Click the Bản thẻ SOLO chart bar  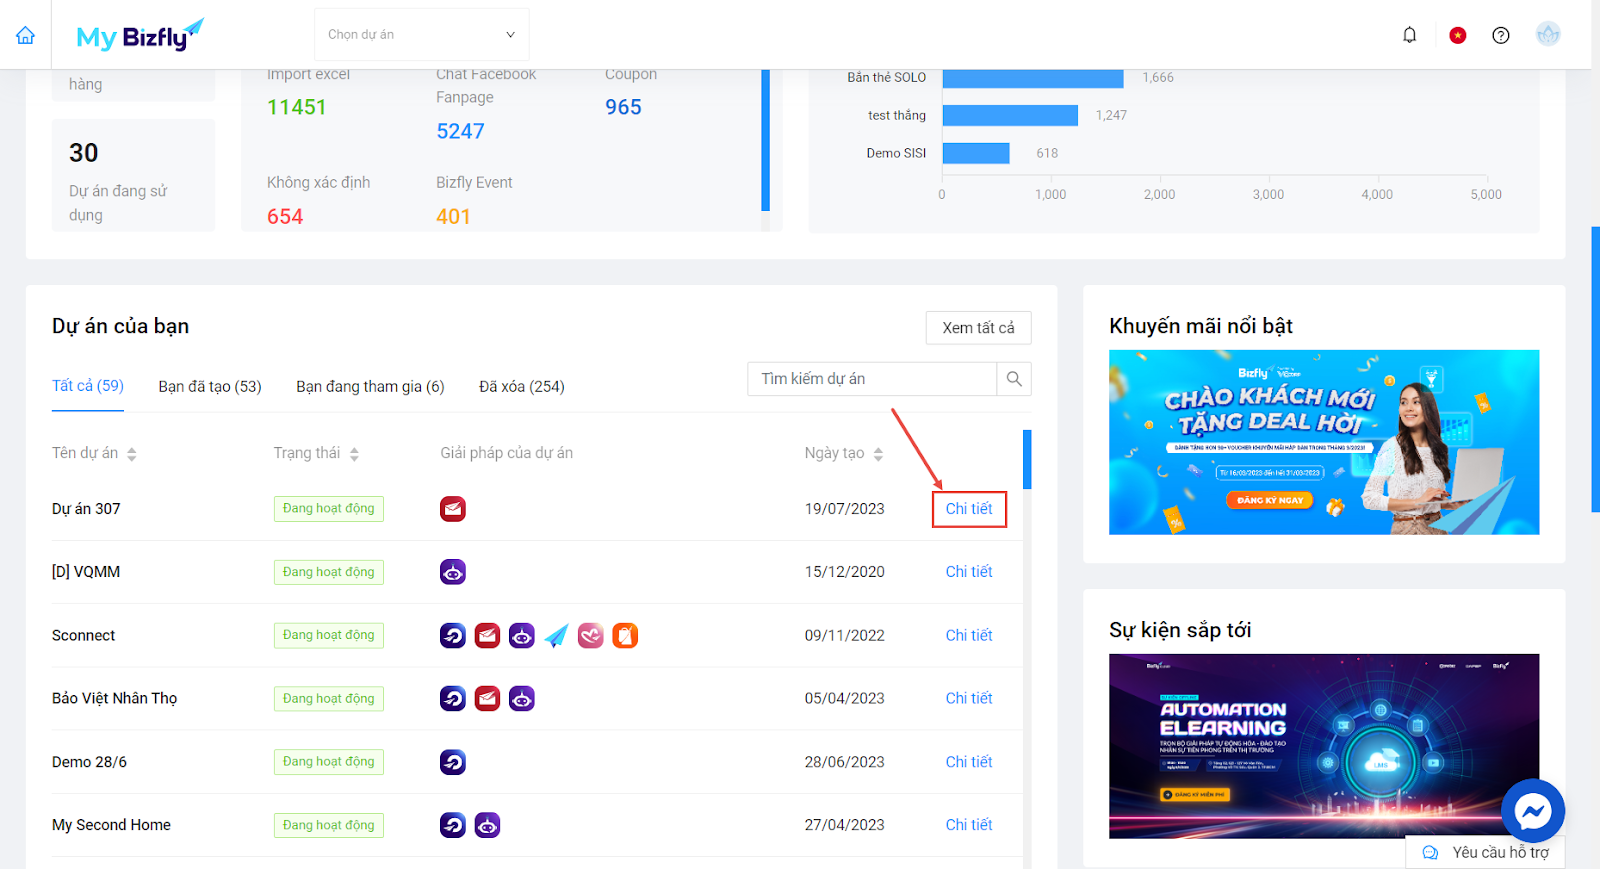(x=1033, y=78)
